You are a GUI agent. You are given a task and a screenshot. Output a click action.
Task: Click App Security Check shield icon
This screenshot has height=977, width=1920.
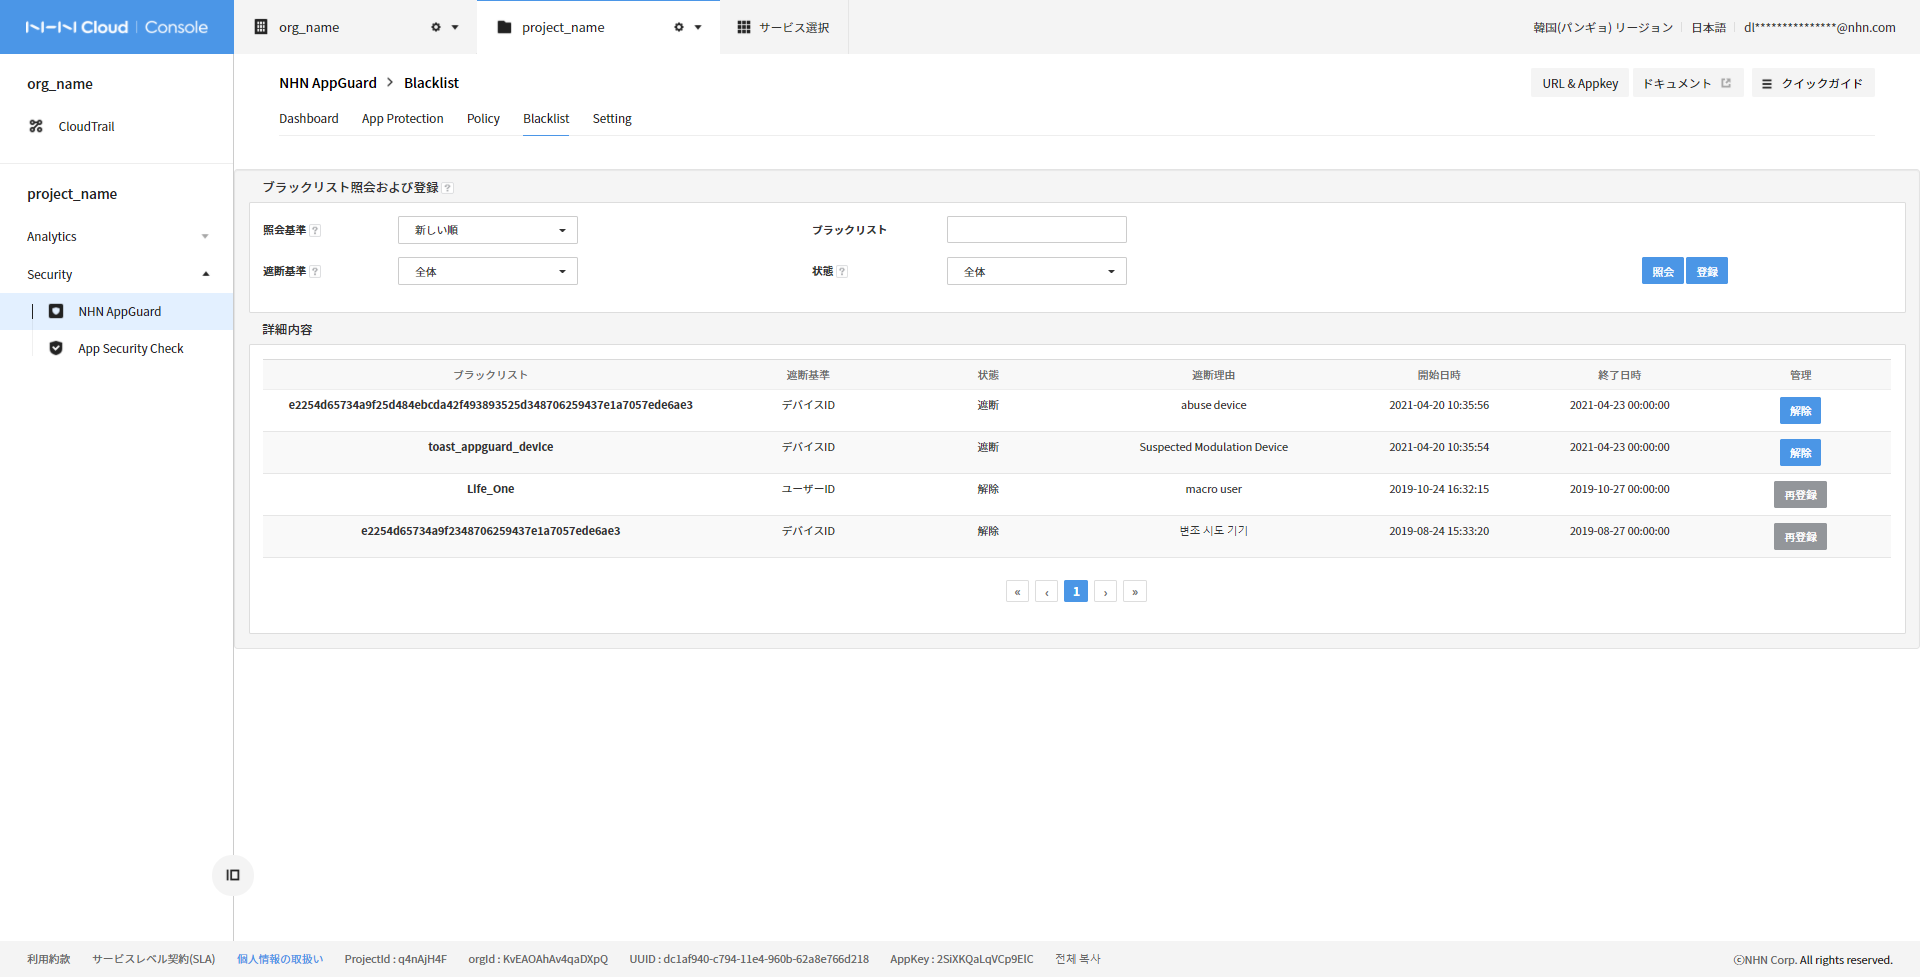(56, 348)
